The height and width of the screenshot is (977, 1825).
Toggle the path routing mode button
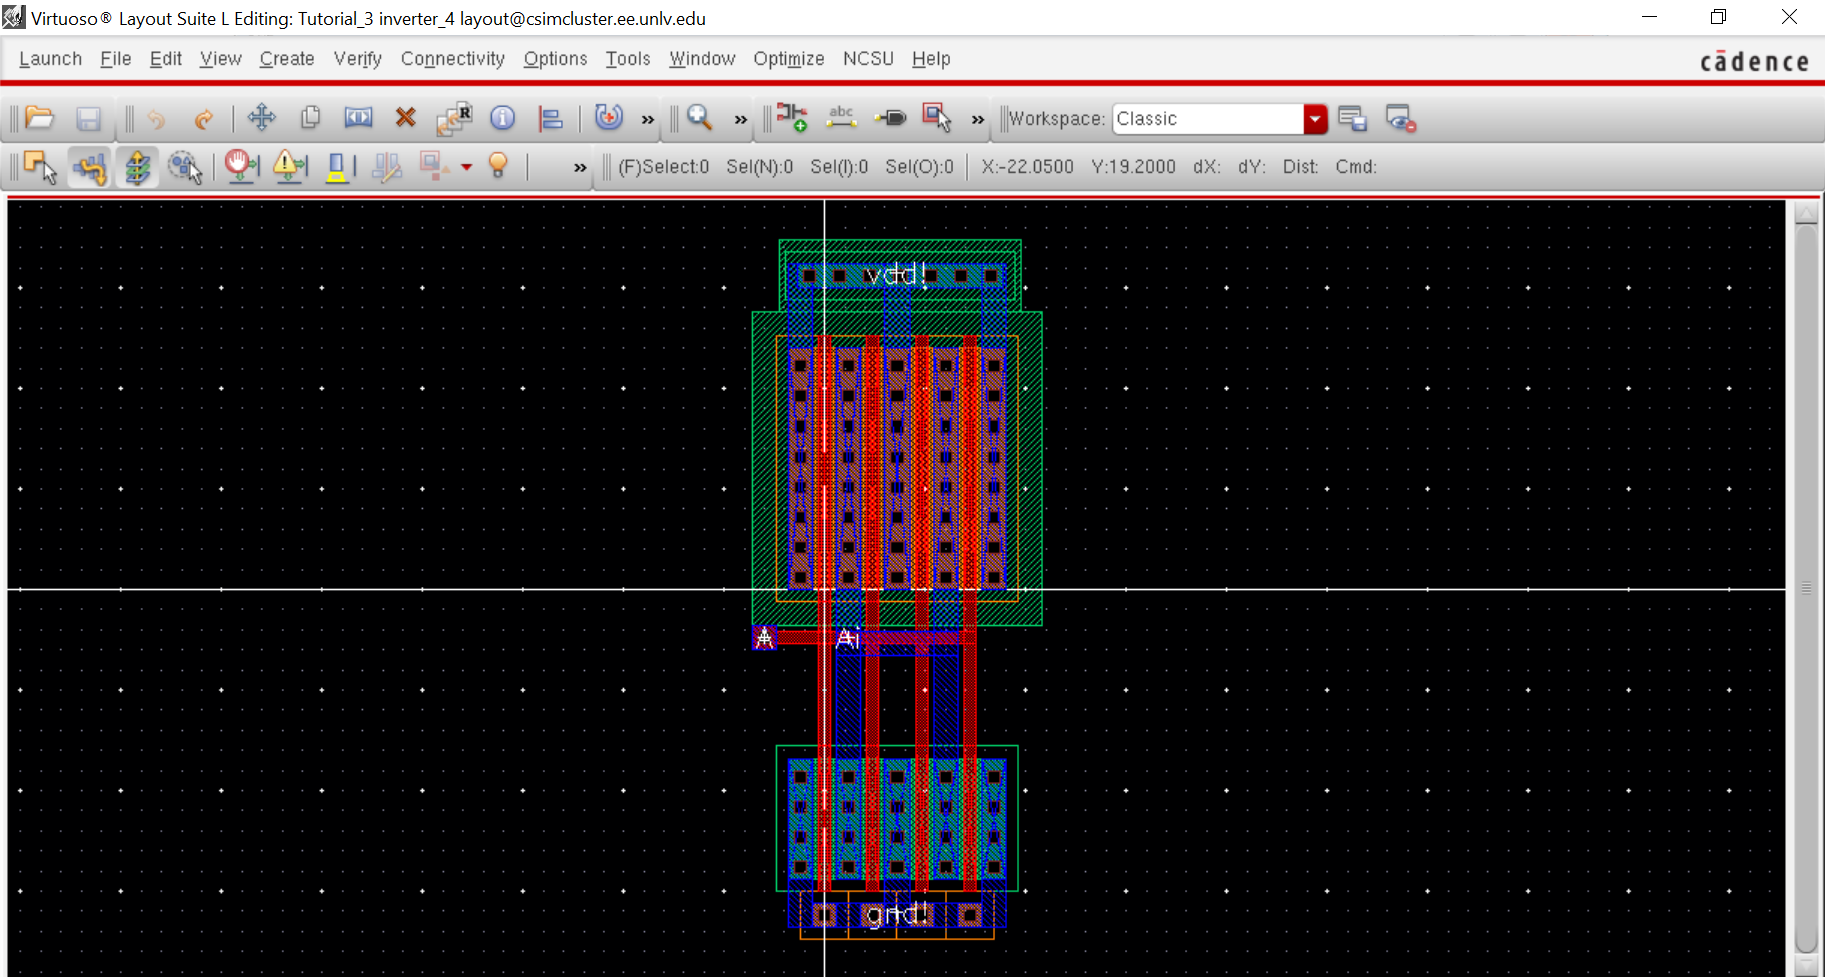coord(90,167)
